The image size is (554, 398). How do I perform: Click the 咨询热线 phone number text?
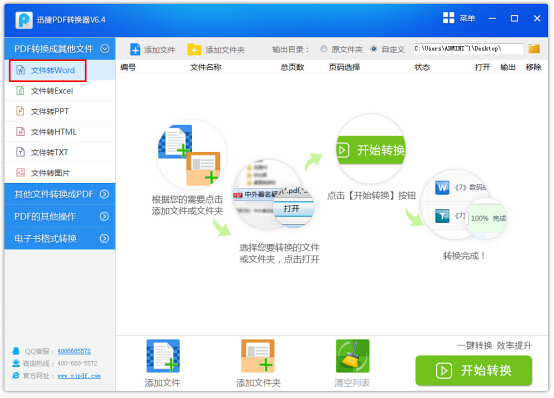77,363
